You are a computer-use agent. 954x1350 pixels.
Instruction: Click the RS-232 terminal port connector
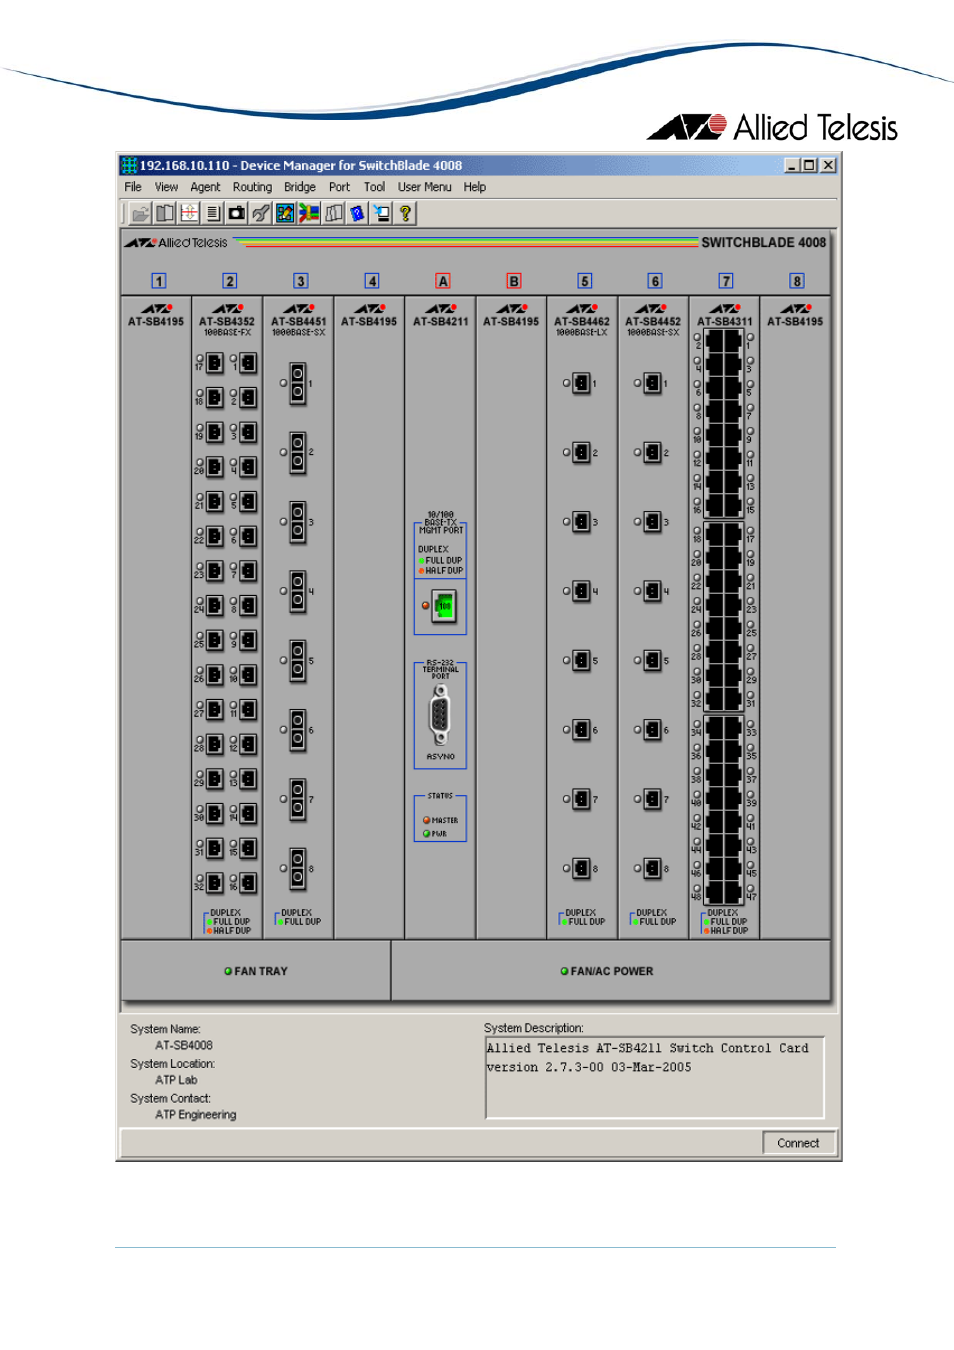coord(440,716)
